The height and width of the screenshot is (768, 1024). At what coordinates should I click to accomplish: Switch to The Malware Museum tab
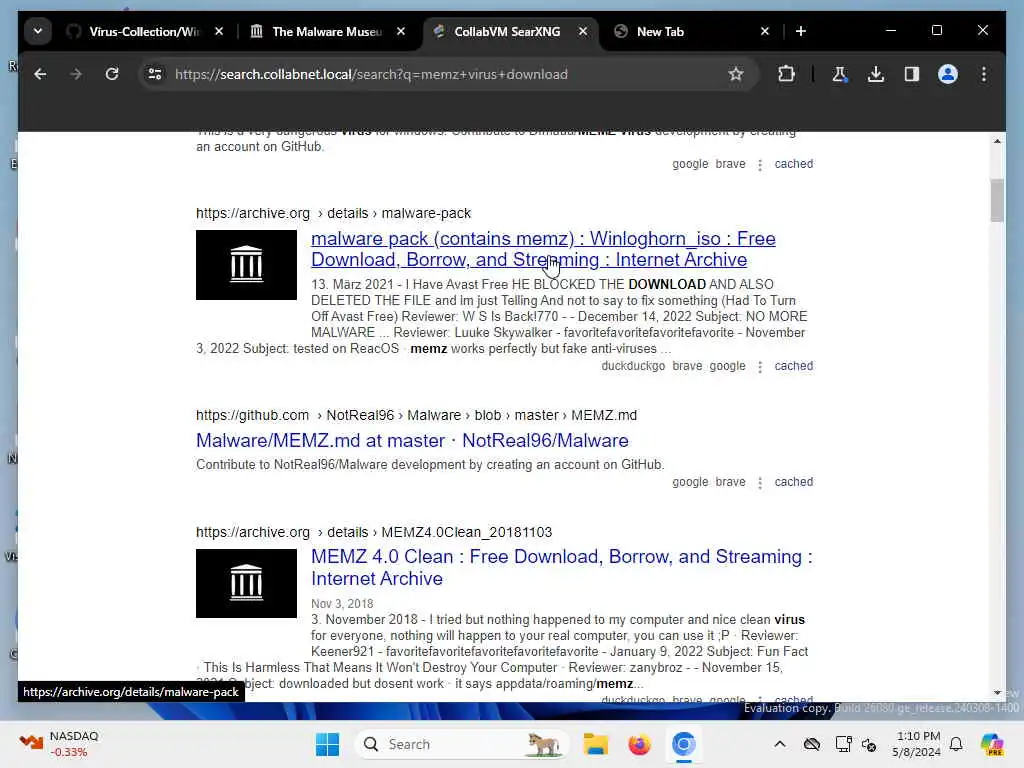pyautogui.click(x=327, y=31)
